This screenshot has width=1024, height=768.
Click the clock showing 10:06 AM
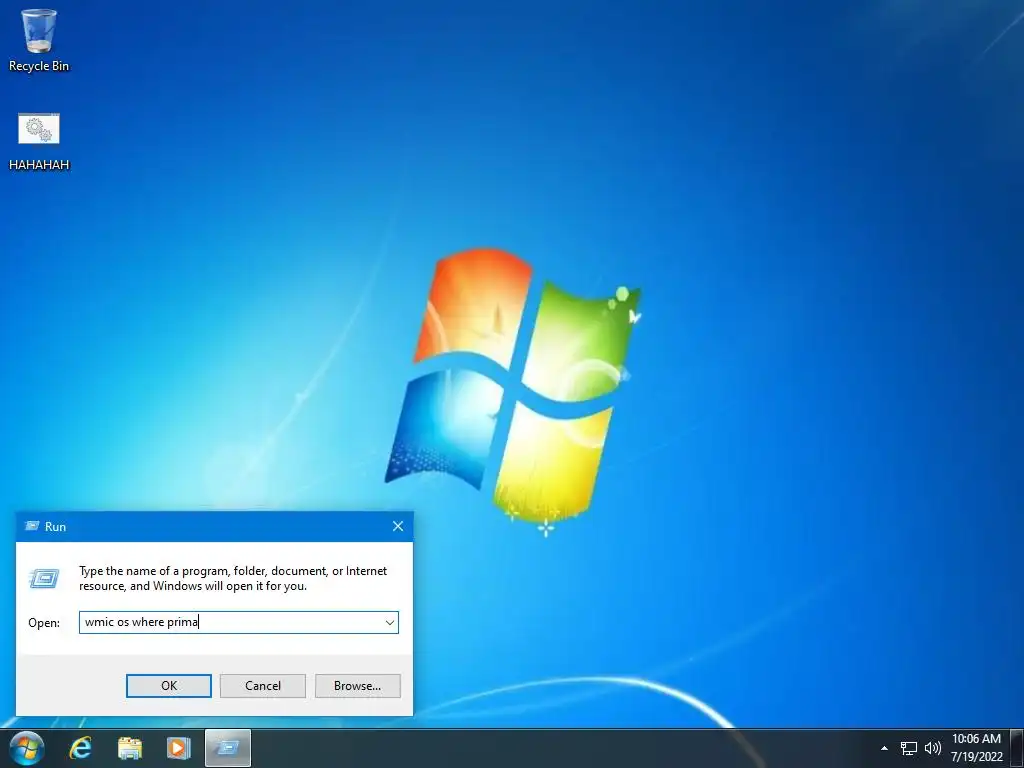976,739
